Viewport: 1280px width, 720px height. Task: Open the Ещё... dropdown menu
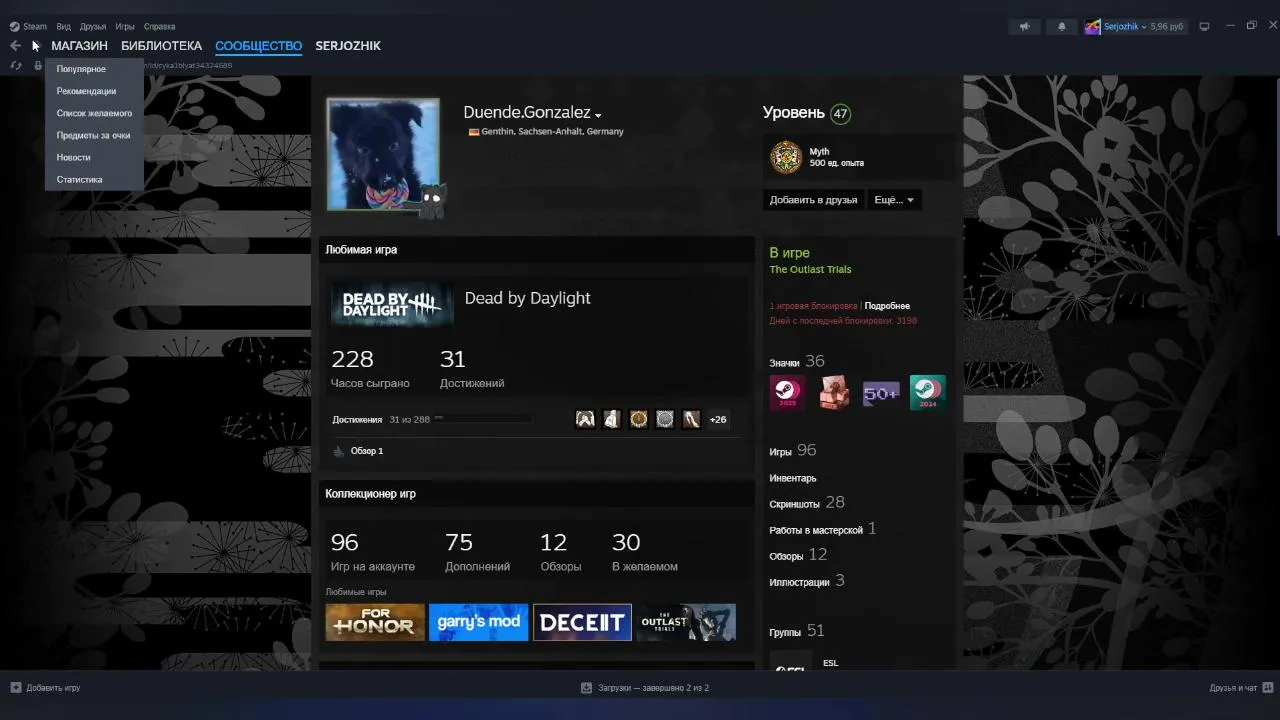pyautogui.click(x=894, y=200)
